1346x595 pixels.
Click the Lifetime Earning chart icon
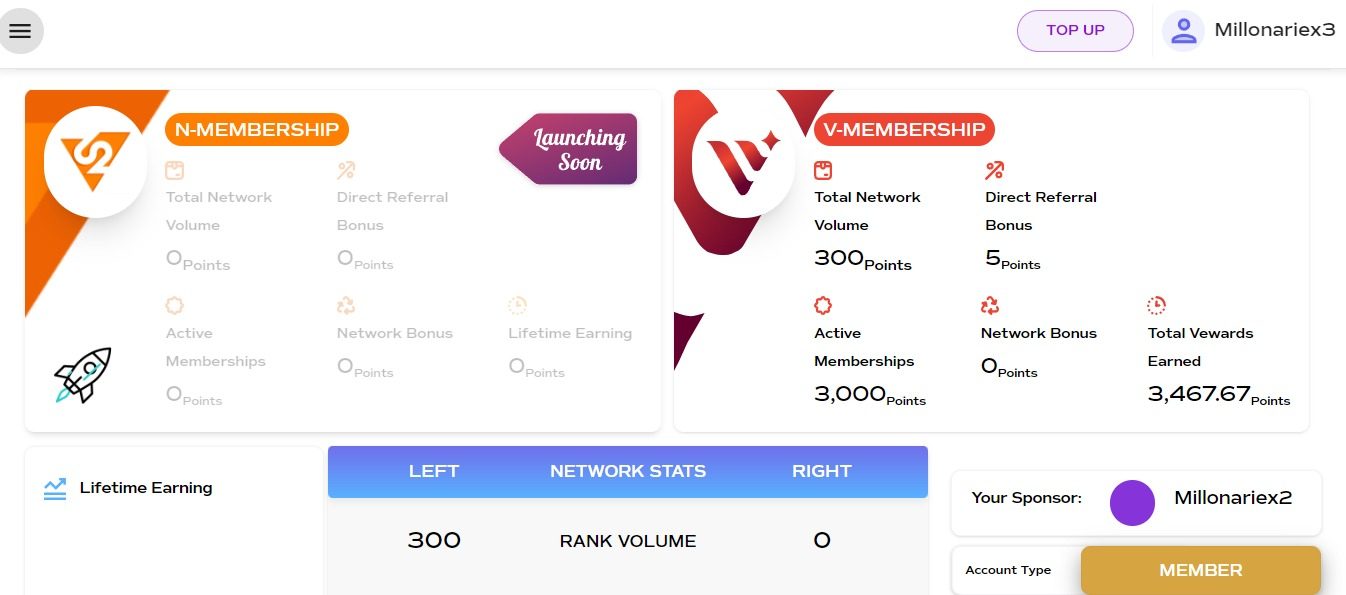[55, 488]
